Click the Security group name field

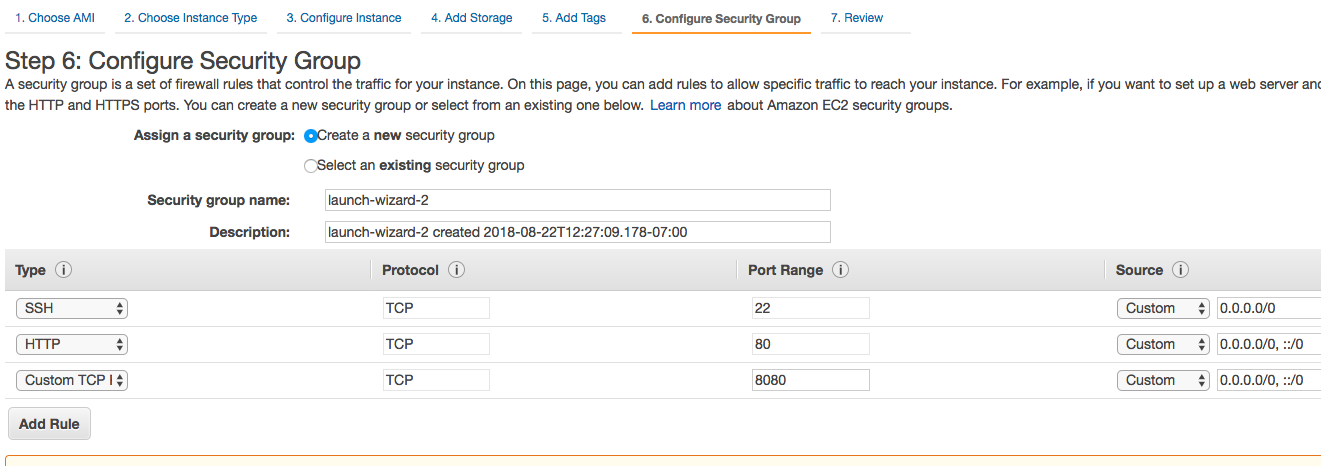point(578,200)
